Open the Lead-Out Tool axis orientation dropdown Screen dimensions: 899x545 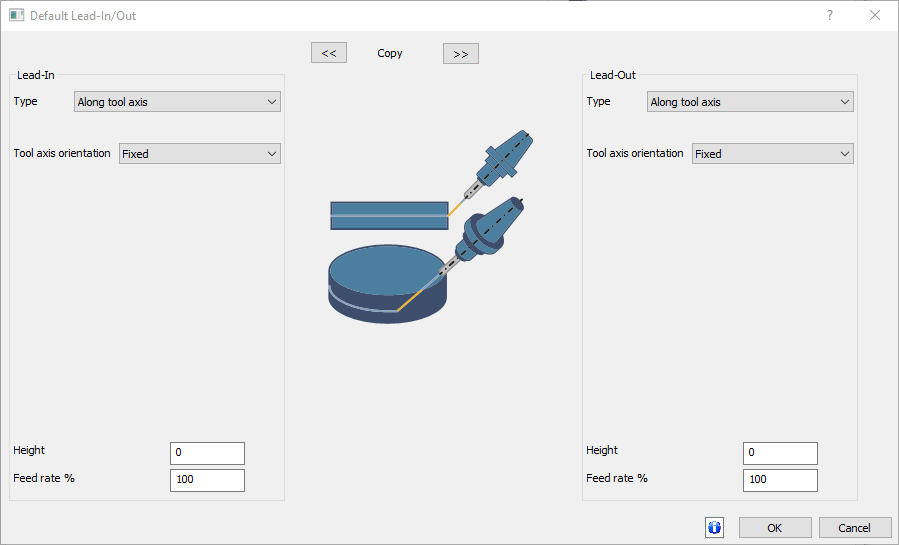772,154
